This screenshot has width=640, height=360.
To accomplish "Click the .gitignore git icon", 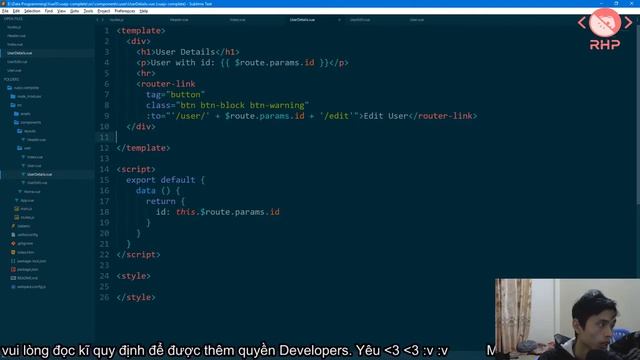I will tap(13, 243).
